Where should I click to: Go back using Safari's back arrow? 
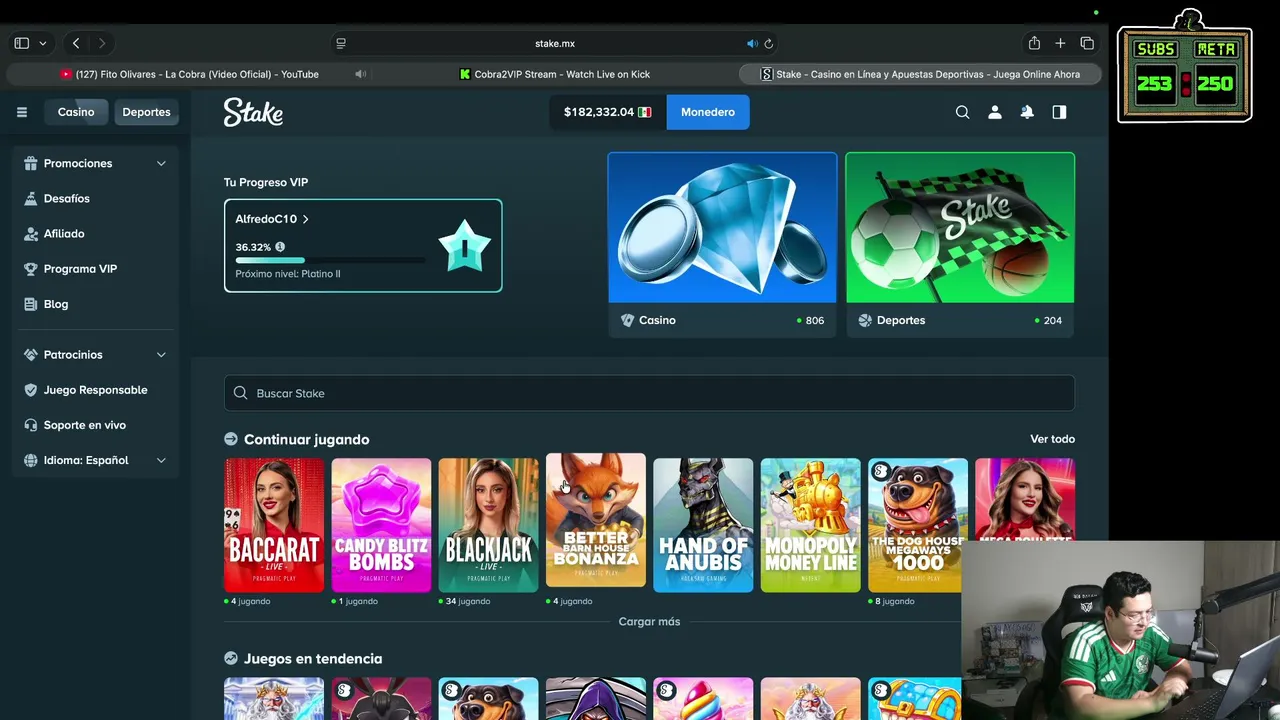(76, 43)
